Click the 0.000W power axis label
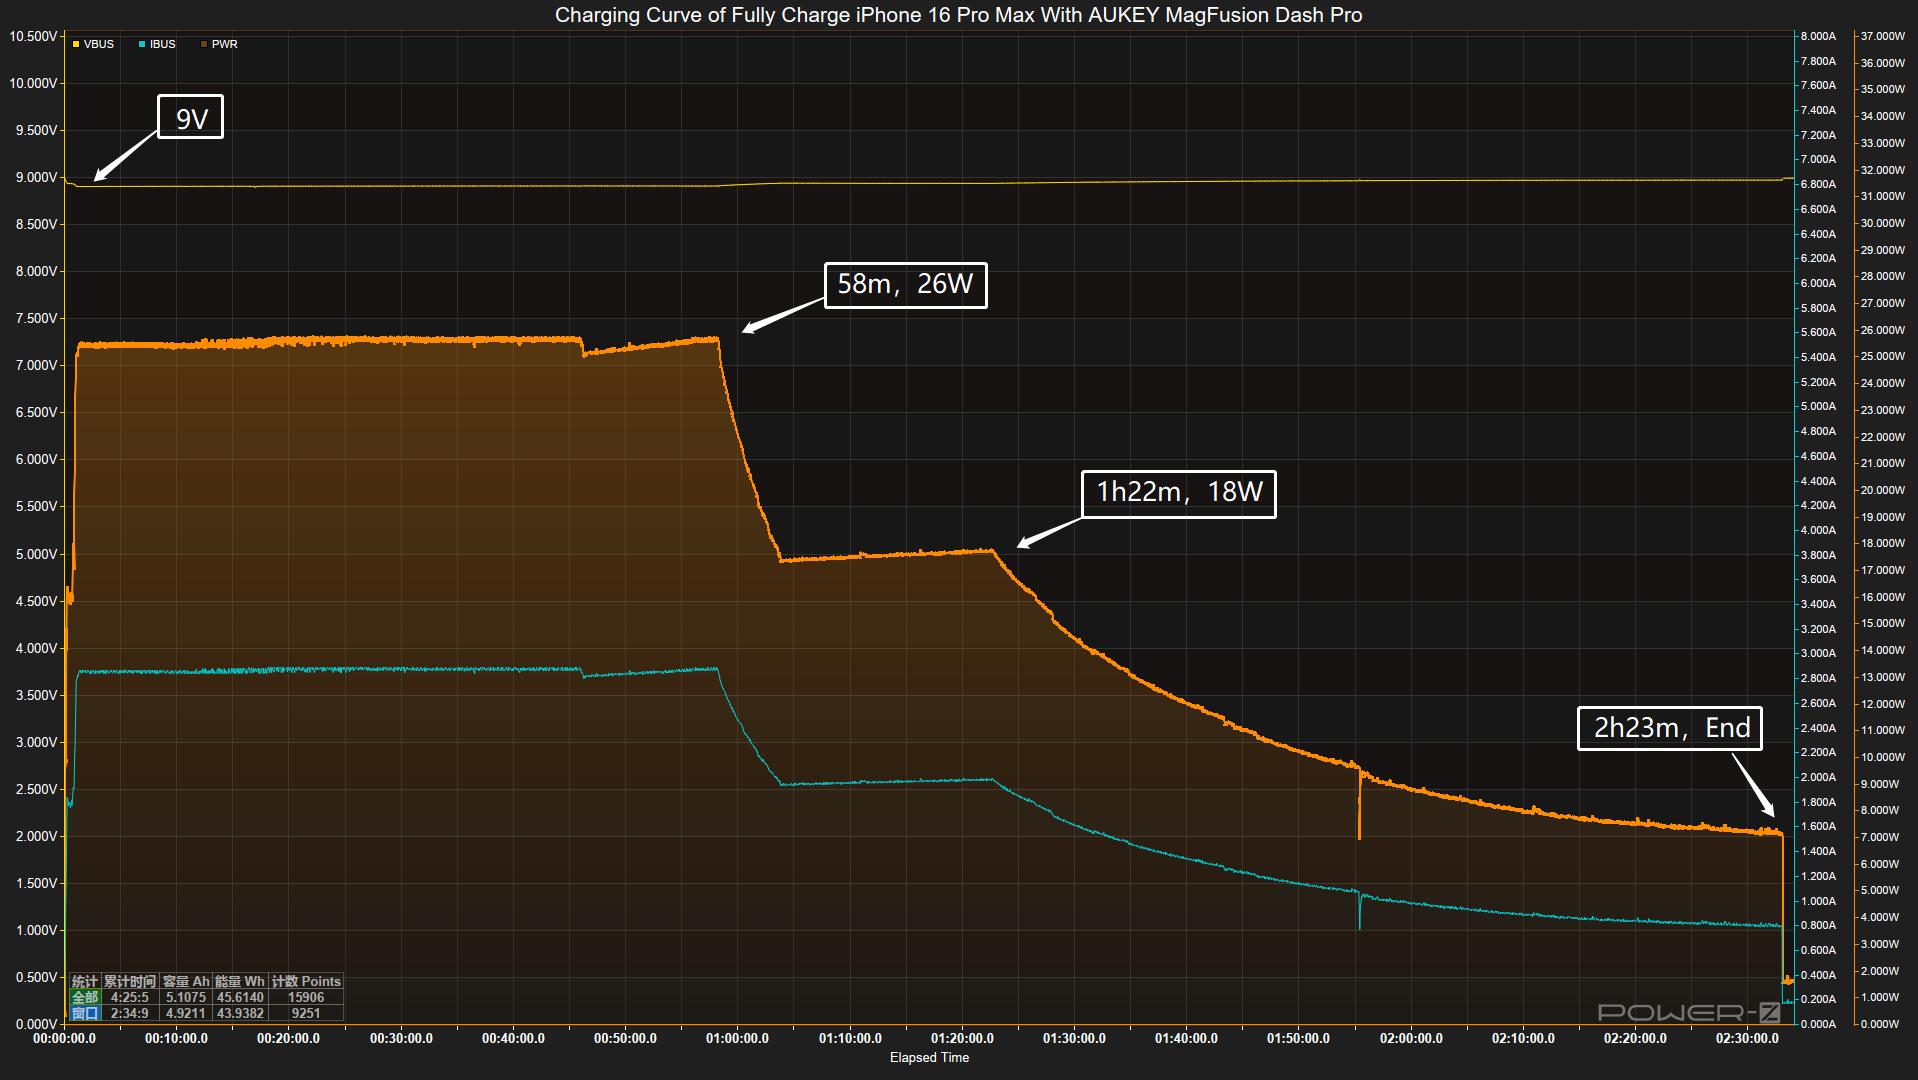The width and height of the screenshot is (1918, 1080). pyautogui.click(x=1879, y=1024)
